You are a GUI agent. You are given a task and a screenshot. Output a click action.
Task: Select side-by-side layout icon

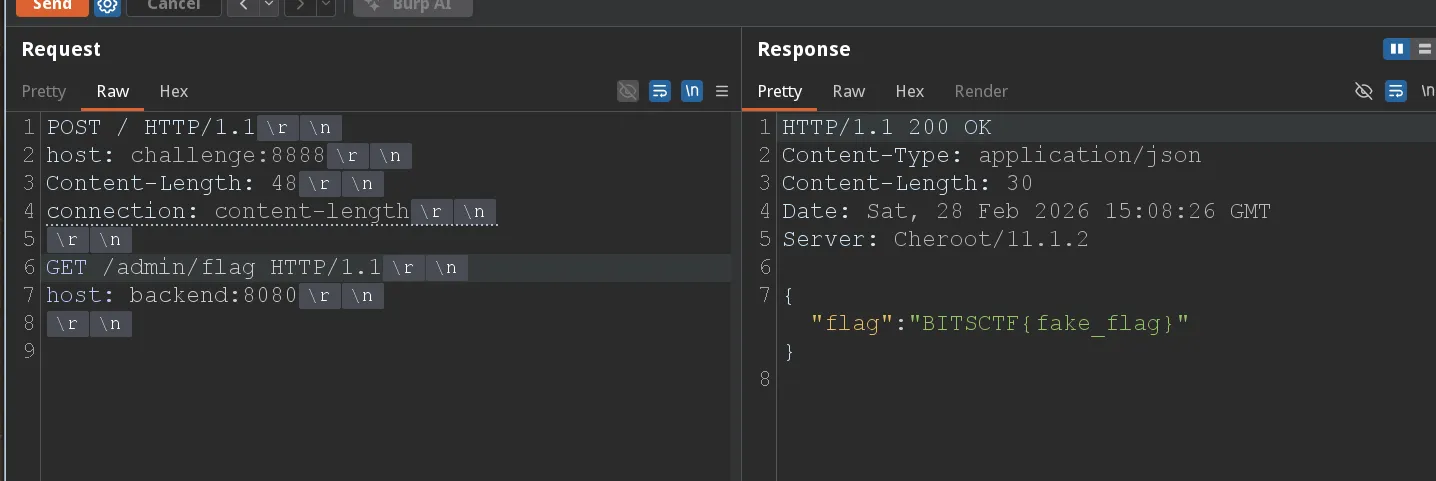coord(1397,49)
